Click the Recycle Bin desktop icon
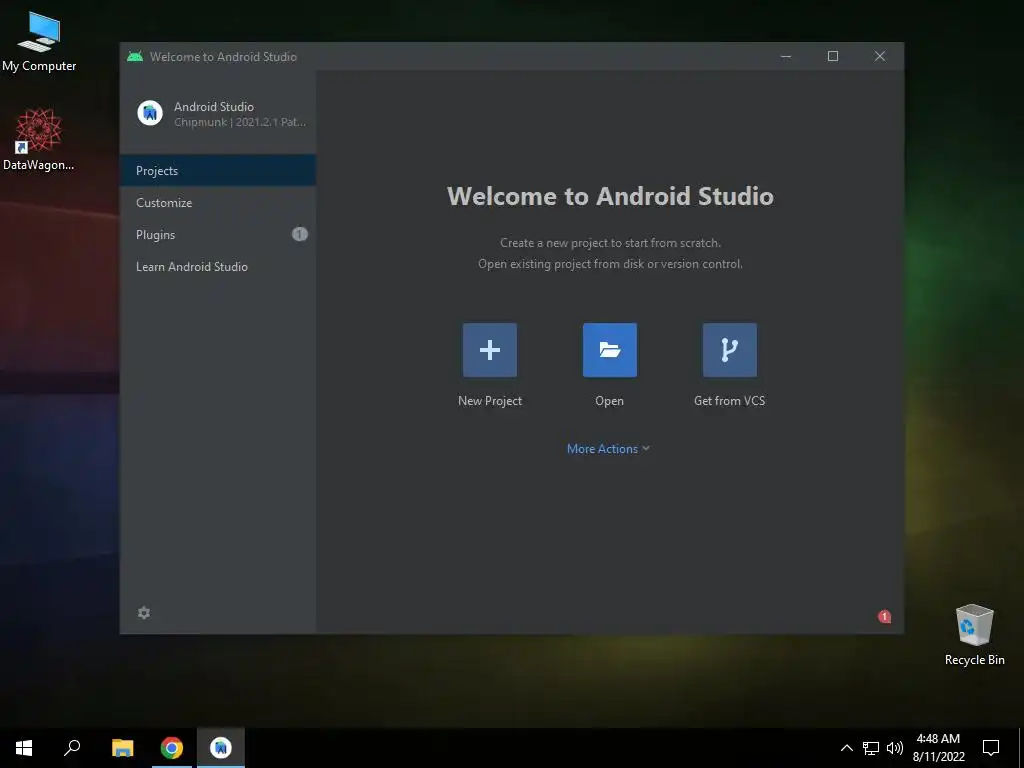This screenshot has height=768, width=1024. tap(974, 635)
